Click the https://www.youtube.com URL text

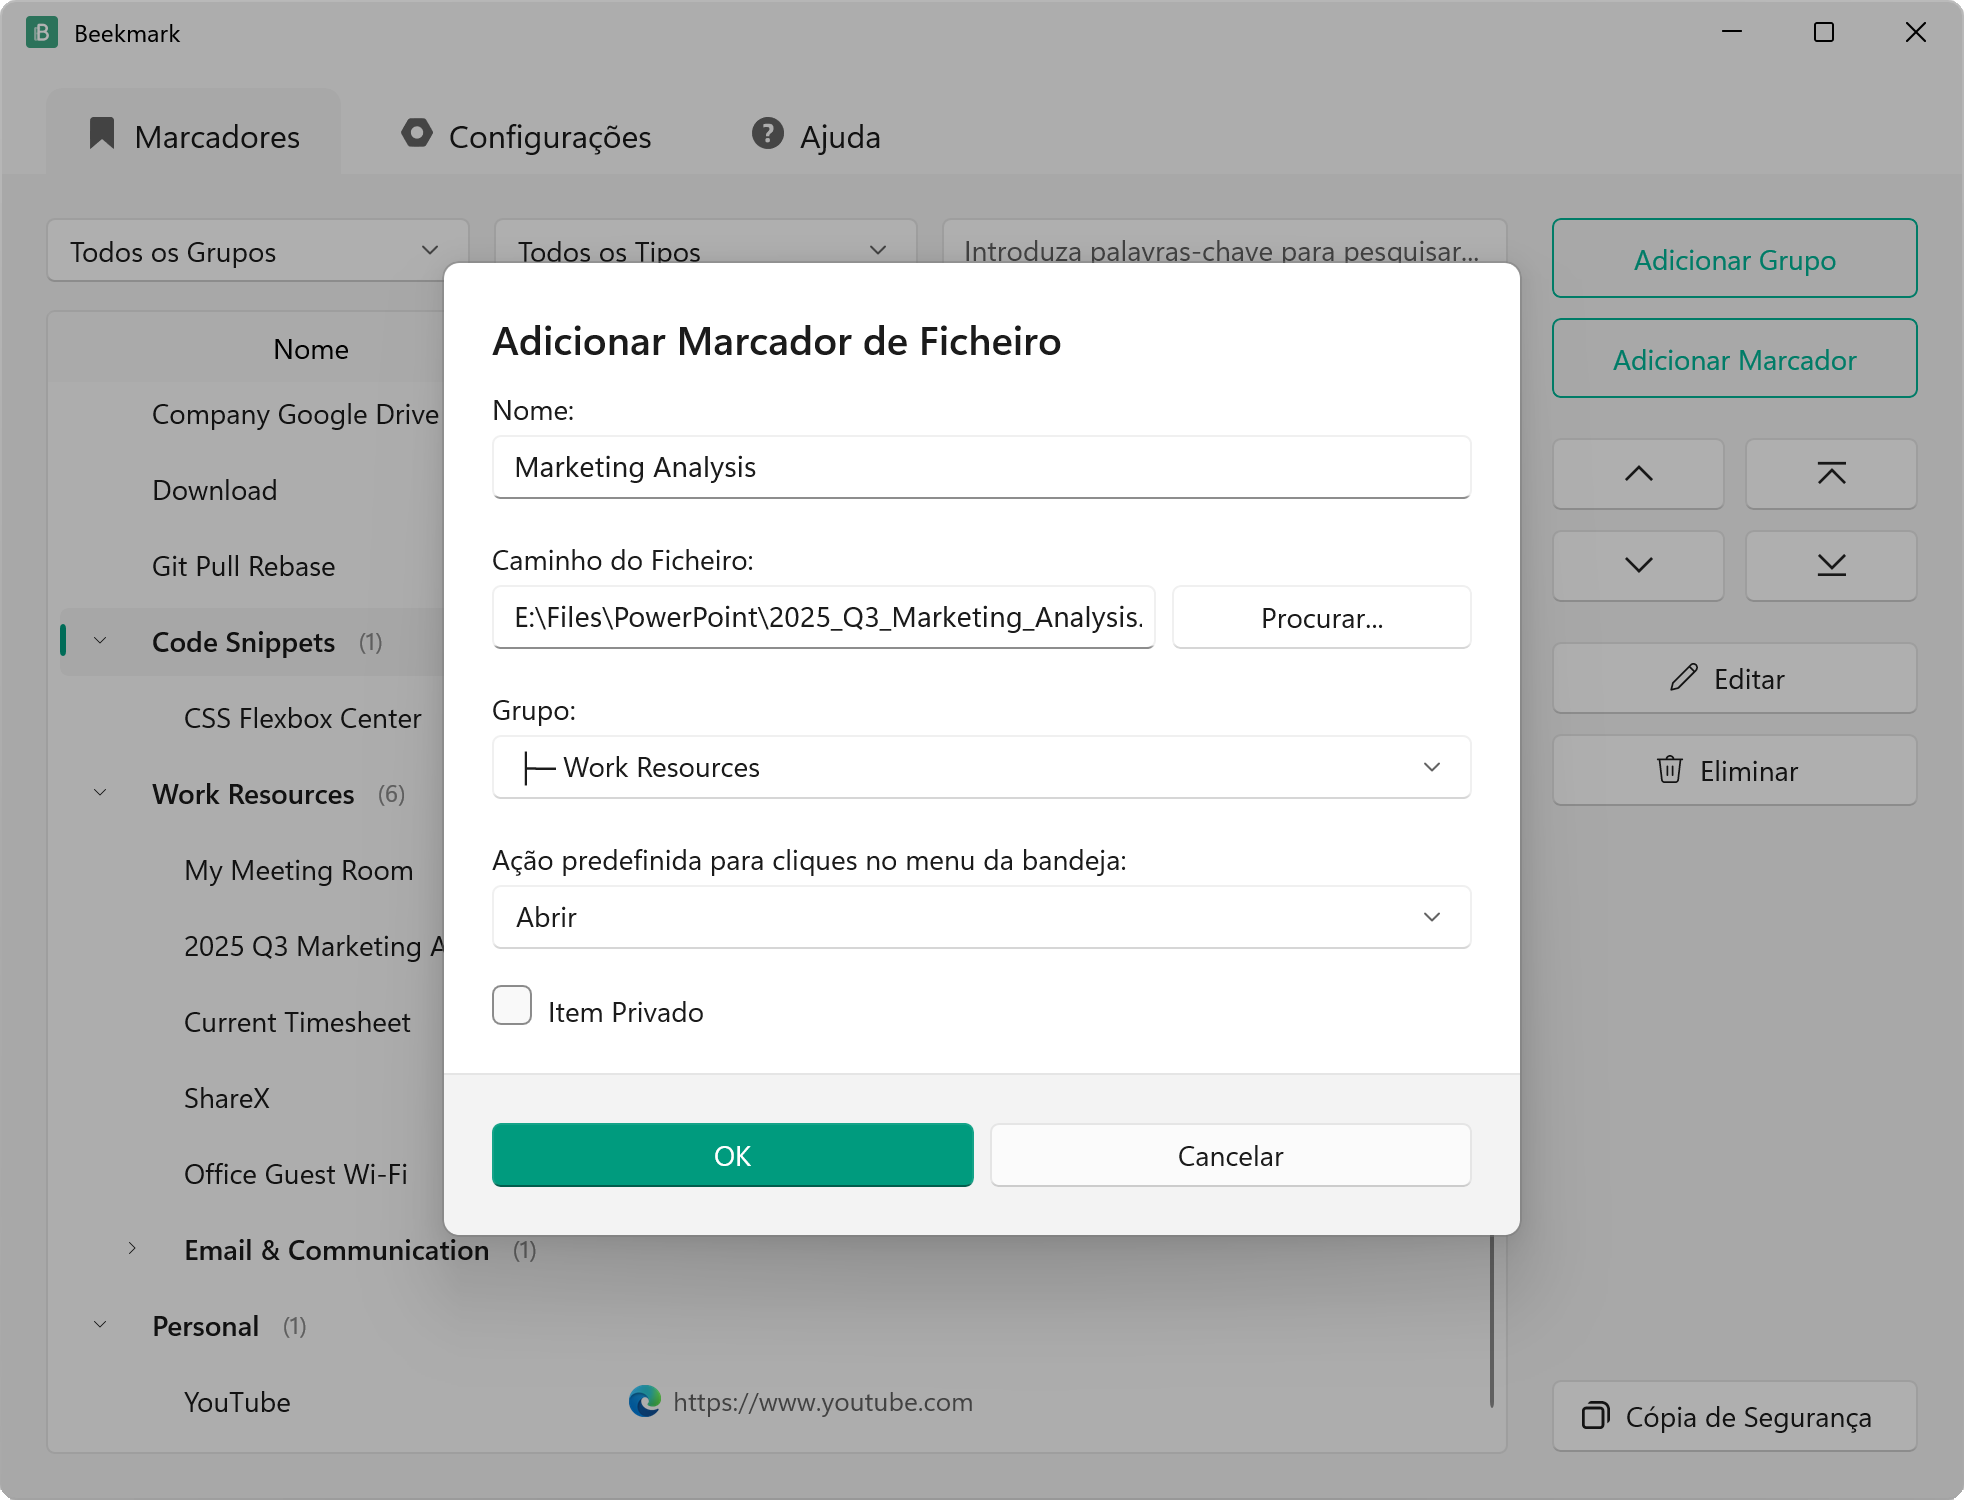pyautogui.click(x=823, y=1402)
